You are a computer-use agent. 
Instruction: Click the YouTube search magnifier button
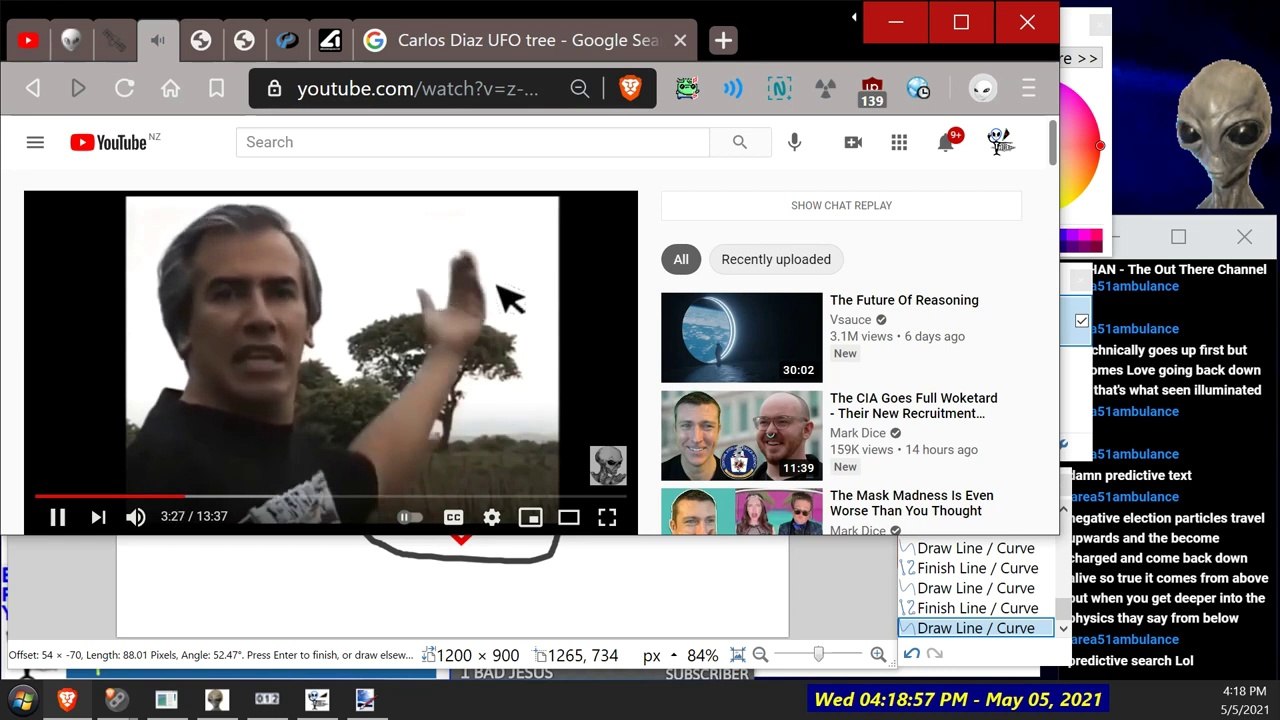pyautogui.click(x=740, y=142)
